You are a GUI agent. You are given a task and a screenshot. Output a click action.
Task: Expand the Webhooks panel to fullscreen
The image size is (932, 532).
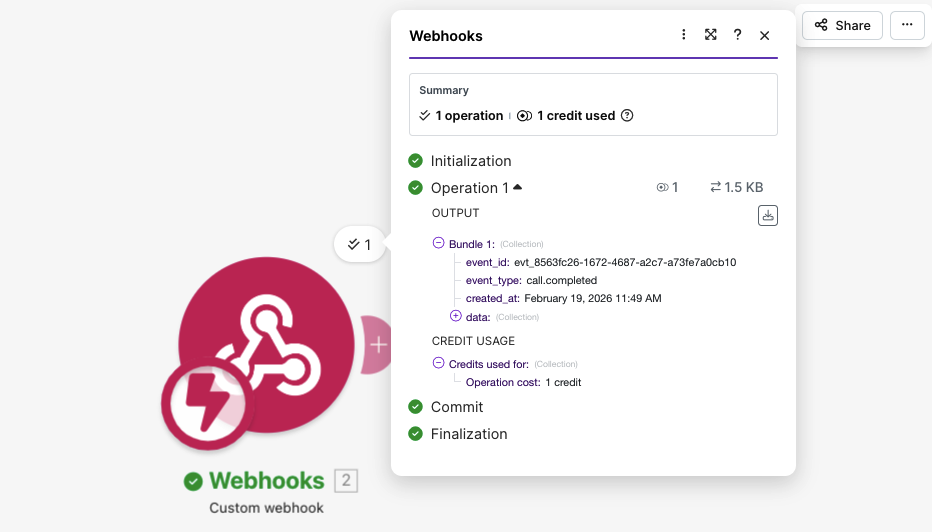[x=711, y=35]
